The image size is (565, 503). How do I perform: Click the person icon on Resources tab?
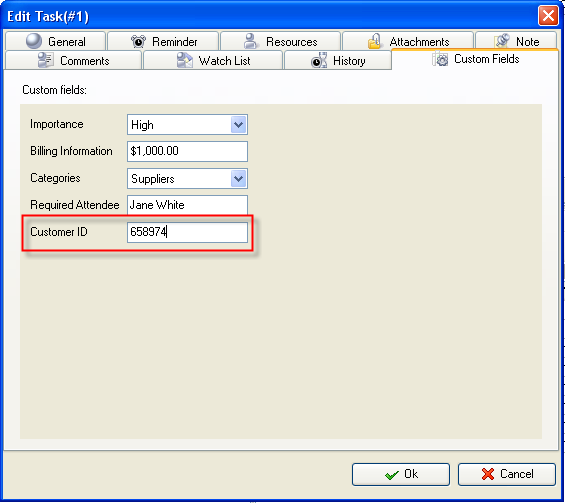tap(250, 41)
